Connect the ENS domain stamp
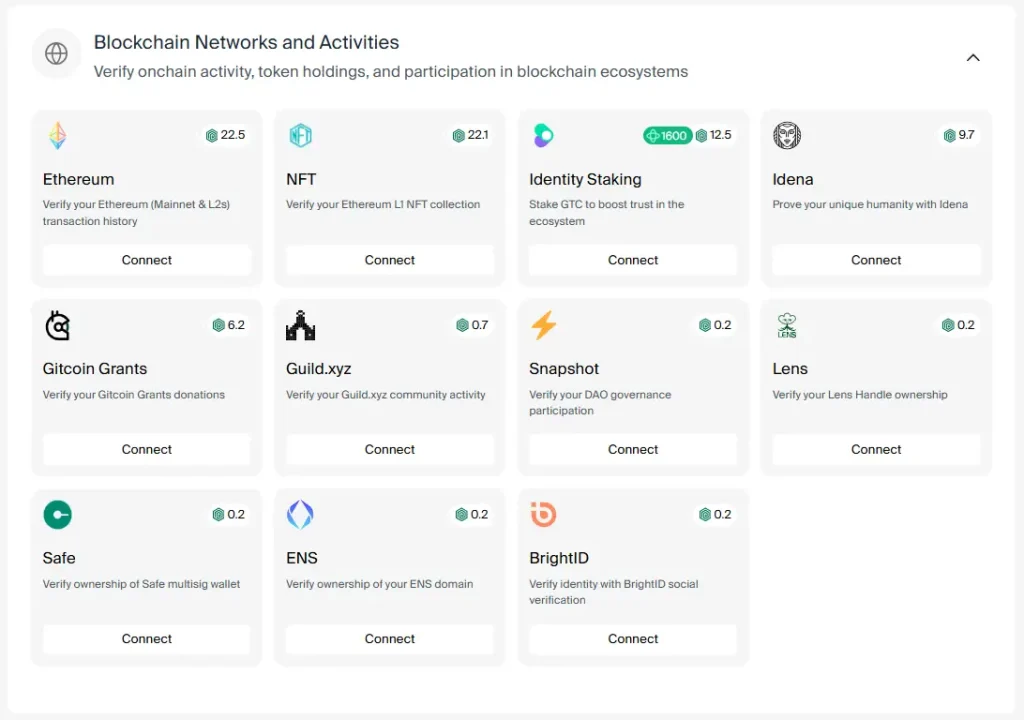Image resolution: width=1024 pixels, height=720 pixels. click(x=390, y=639)
